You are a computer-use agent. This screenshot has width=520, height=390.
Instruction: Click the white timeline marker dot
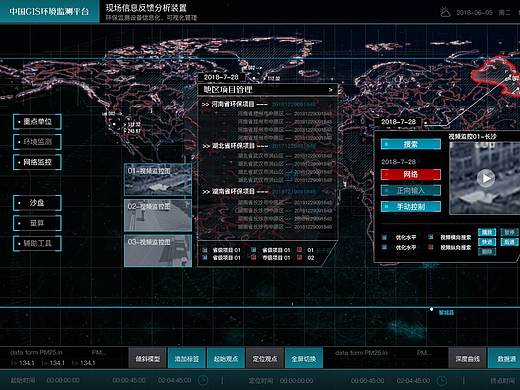(431, 310)
